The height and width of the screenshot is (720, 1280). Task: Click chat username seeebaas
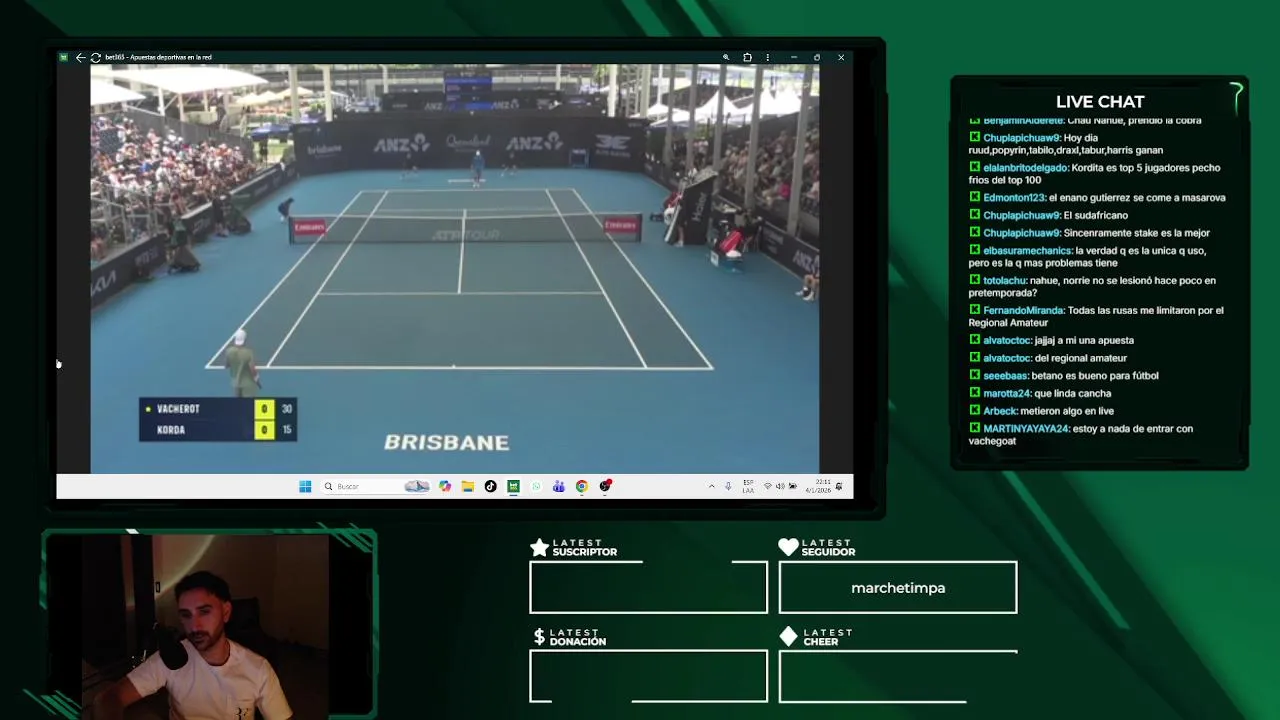tap(1006, 376)
